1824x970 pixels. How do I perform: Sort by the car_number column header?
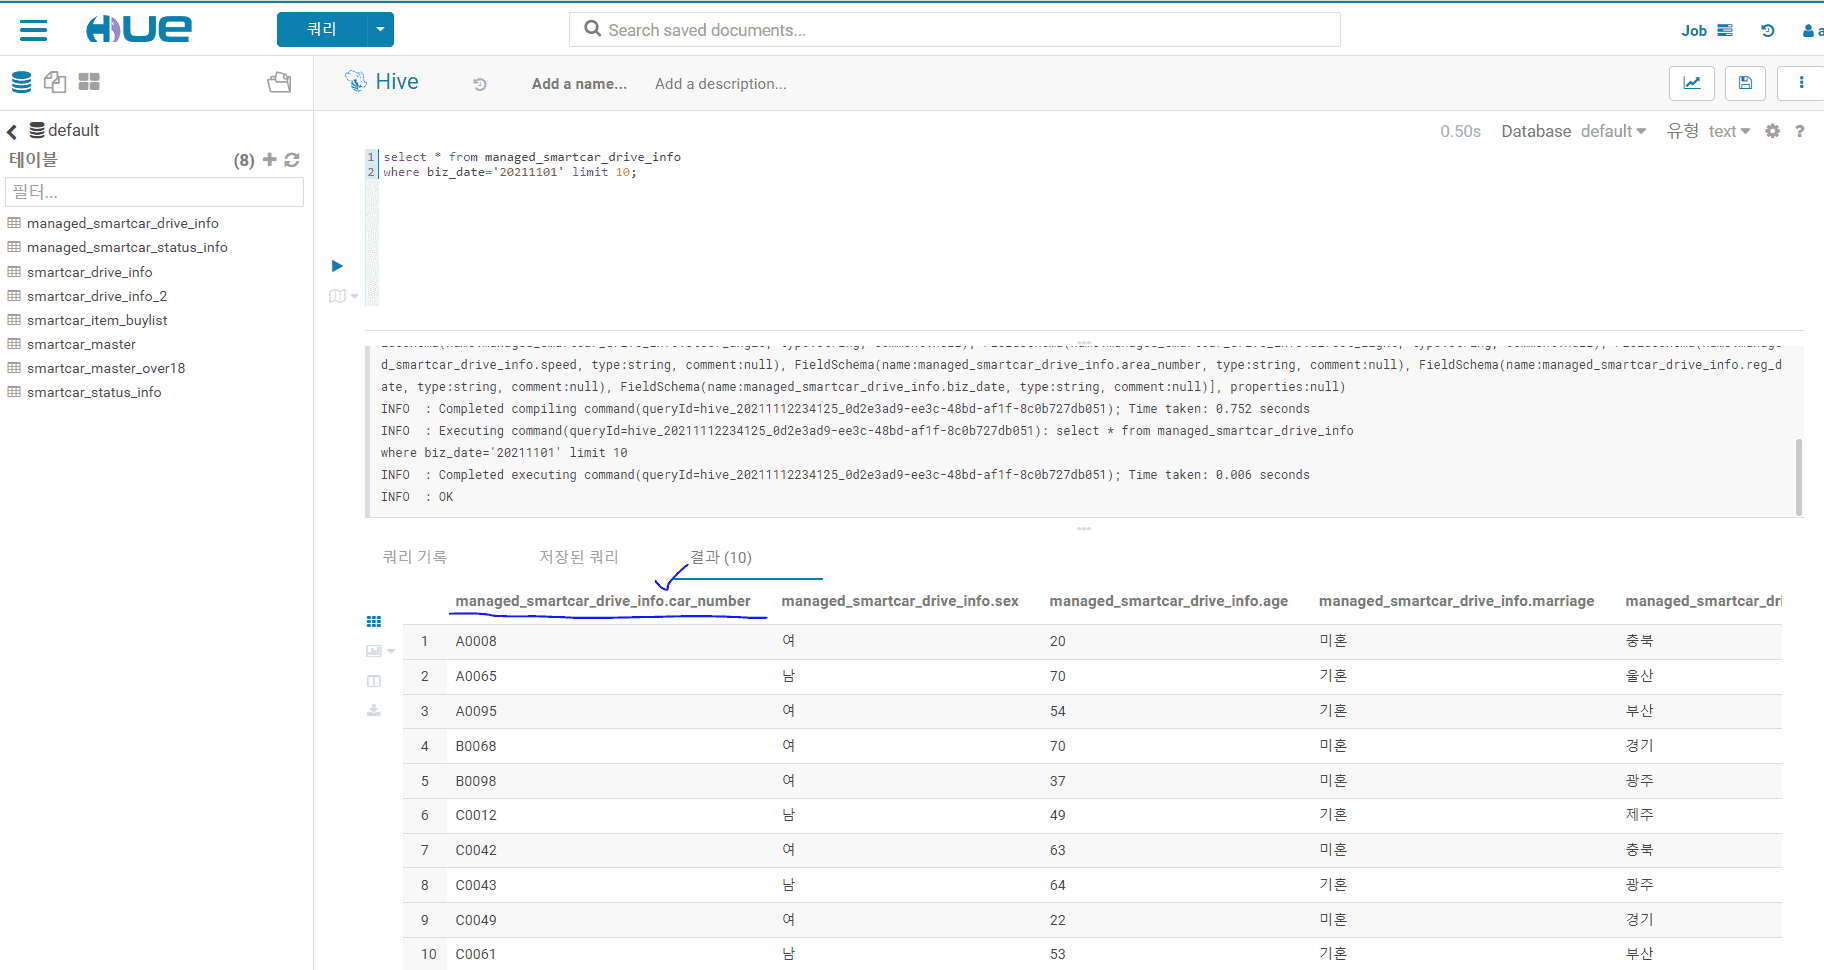[x=603, y=601]
